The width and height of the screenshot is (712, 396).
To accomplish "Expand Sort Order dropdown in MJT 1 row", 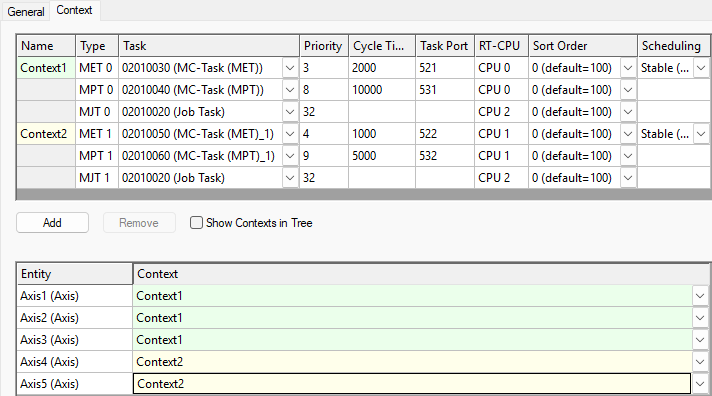I will point(628,178).
